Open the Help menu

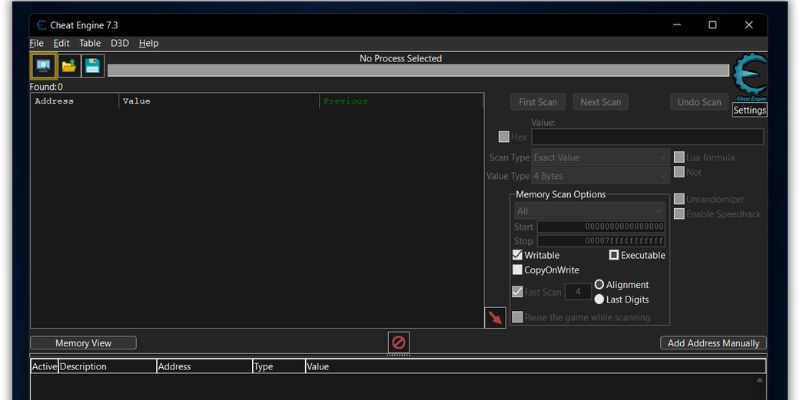coord(148,43)
